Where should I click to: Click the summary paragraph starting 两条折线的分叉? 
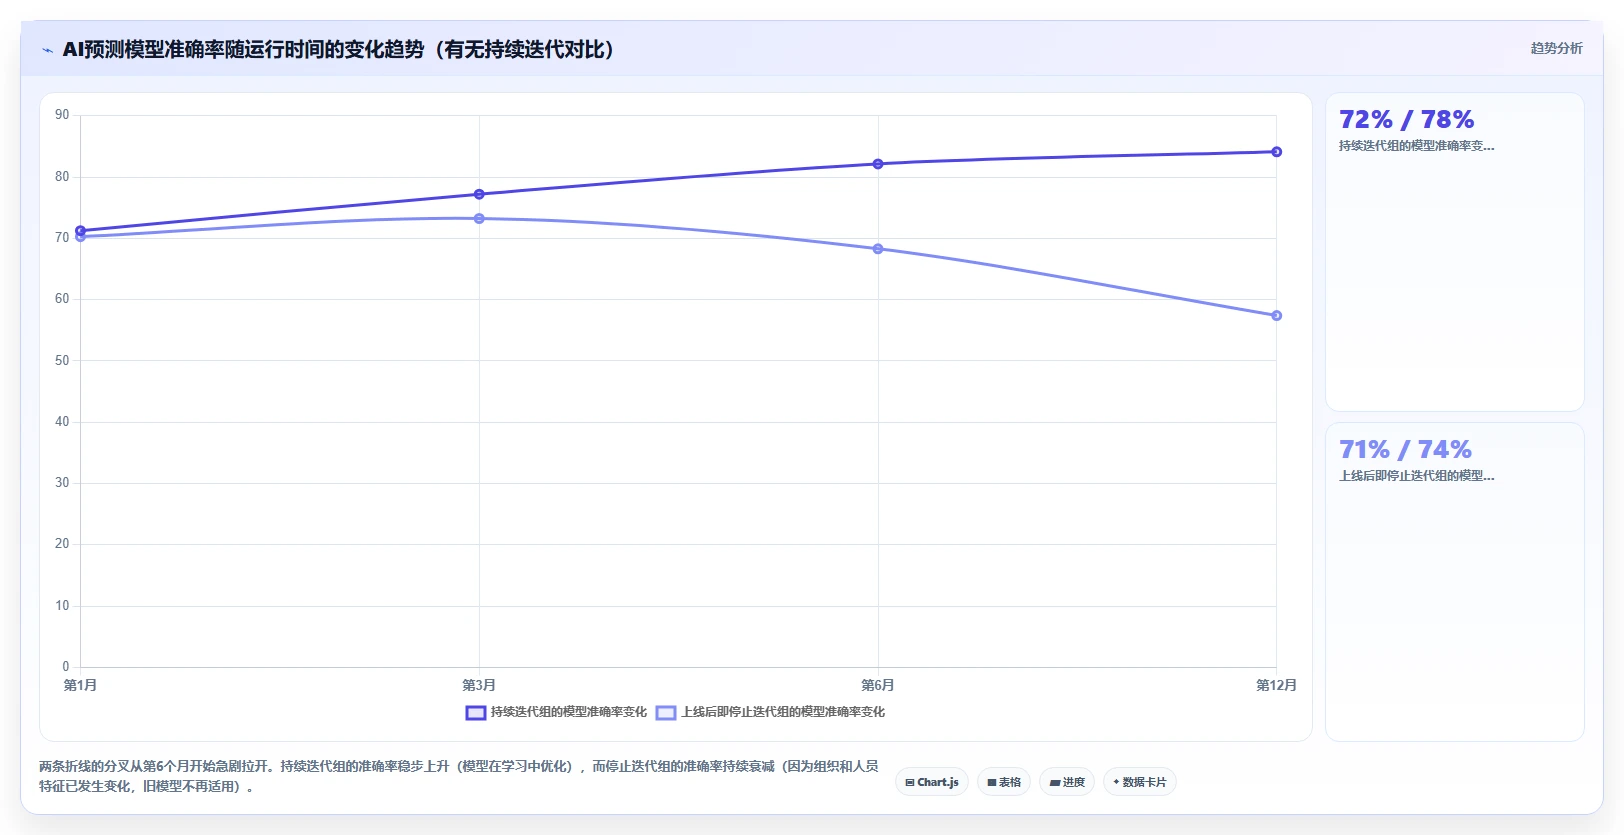pos(459,776)
